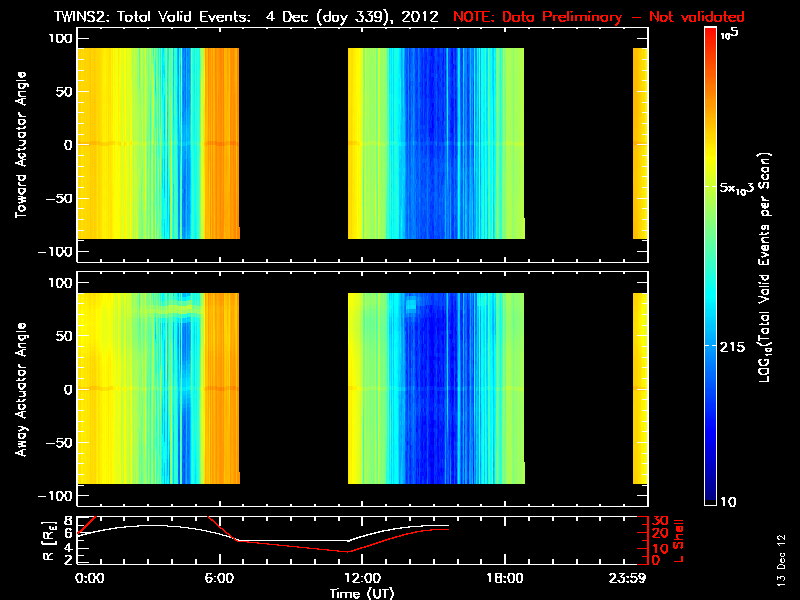Click the 6:00 time axis label
Screen dimensions: 800x600
coord(219,578)
